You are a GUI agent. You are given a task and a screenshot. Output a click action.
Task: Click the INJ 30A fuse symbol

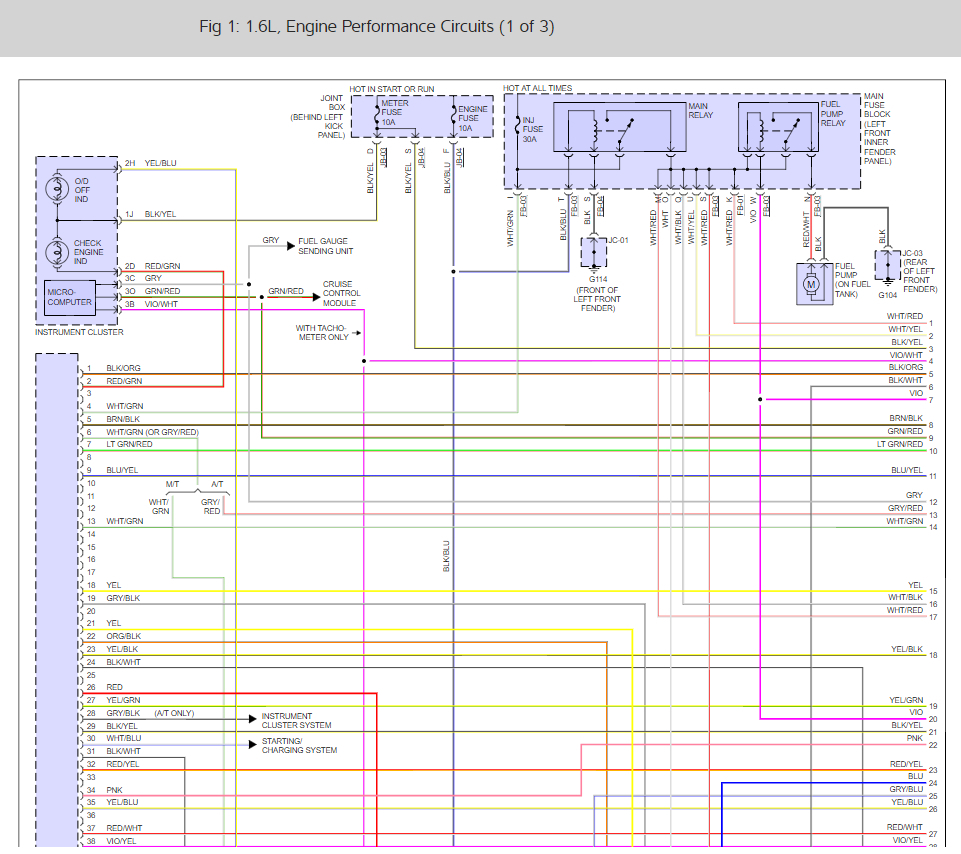518,124
